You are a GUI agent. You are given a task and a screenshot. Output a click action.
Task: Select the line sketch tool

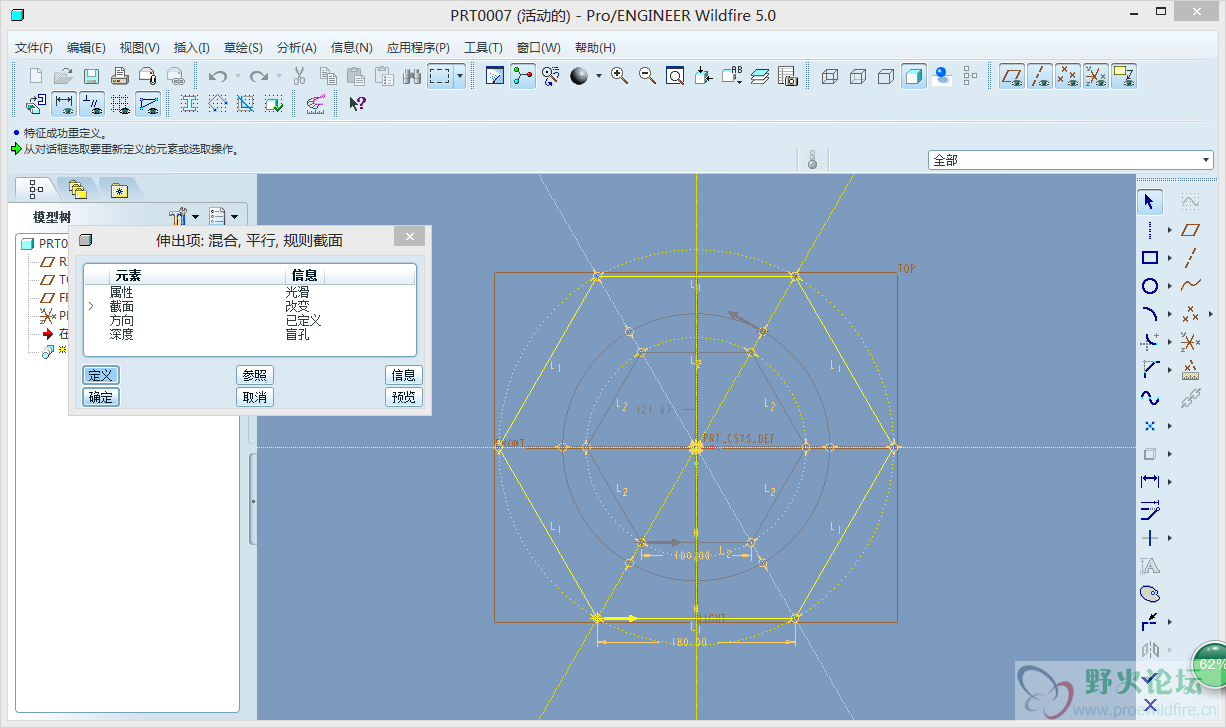(x=1150, y=230)
